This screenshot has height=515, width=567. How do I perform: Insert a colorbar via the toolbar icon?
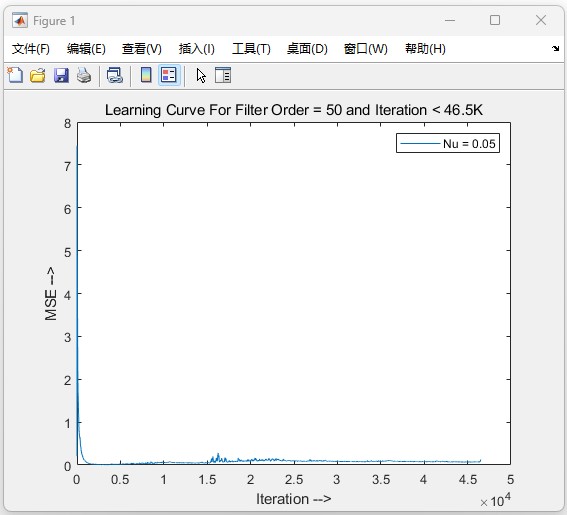146,75
